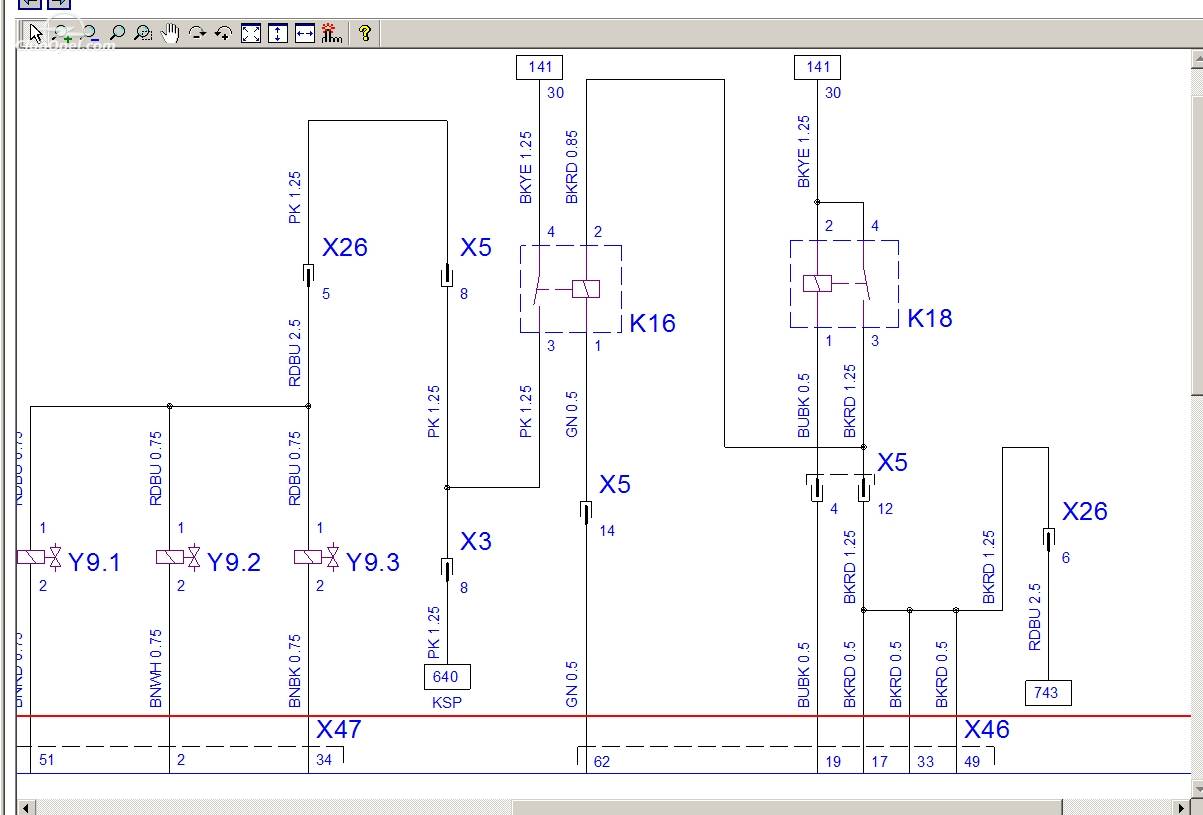Click the X26 label next to pin 5
This screenshot has width=1203, height=815.
pyautogui.click(x=345, y=247)
